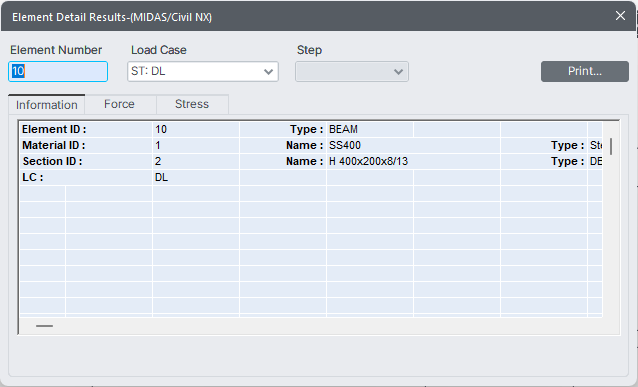Select the 'Section ID :' label cell
This screenshot has width=638, height=387.
click(x=86, y=162)
